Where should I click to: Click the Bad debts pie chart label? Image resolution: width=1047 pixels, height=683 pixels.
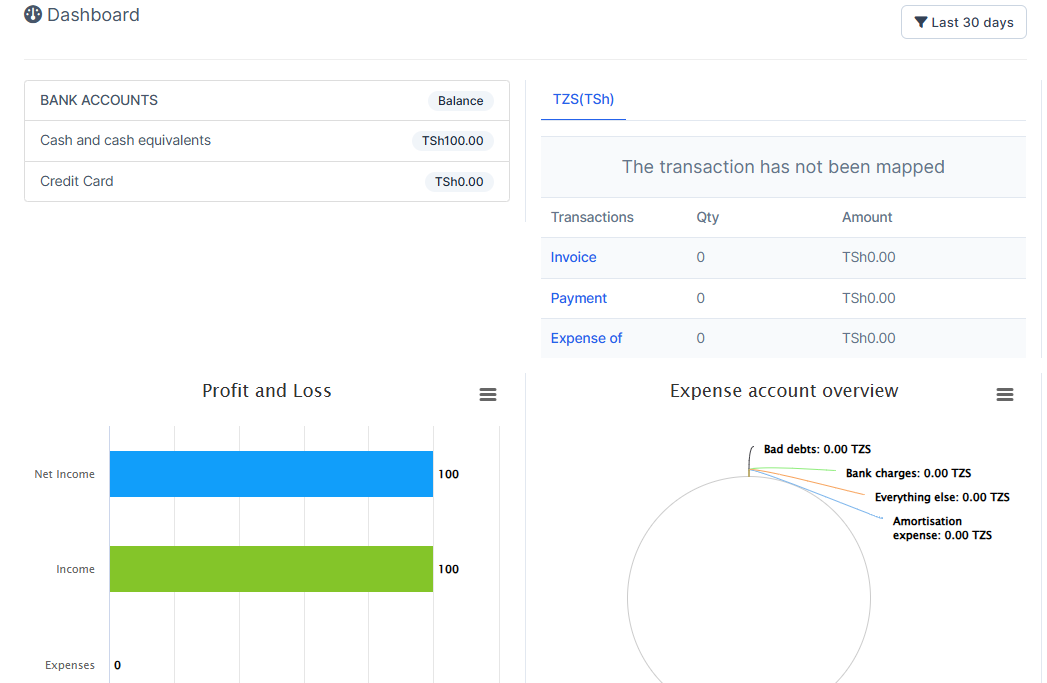pos(816,449)
